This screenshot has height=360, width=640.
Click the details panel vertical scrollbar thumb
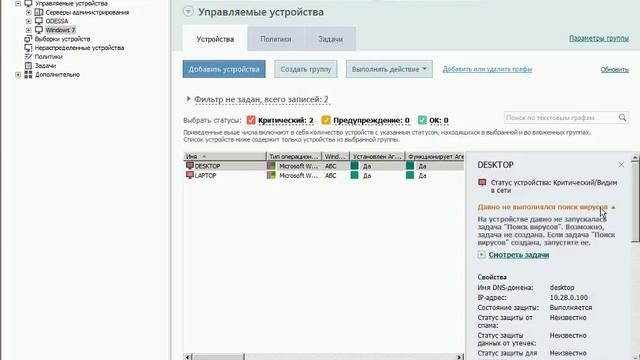point(636,202)
